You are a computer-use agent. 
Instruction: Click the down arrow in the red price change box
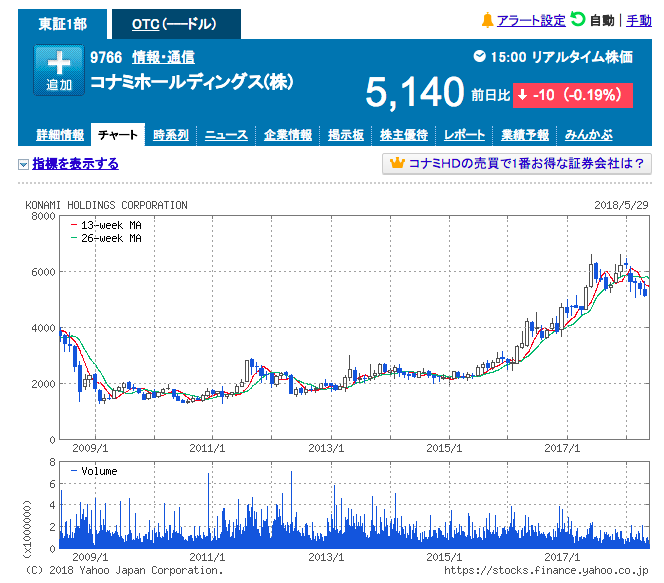click(523, 95)
